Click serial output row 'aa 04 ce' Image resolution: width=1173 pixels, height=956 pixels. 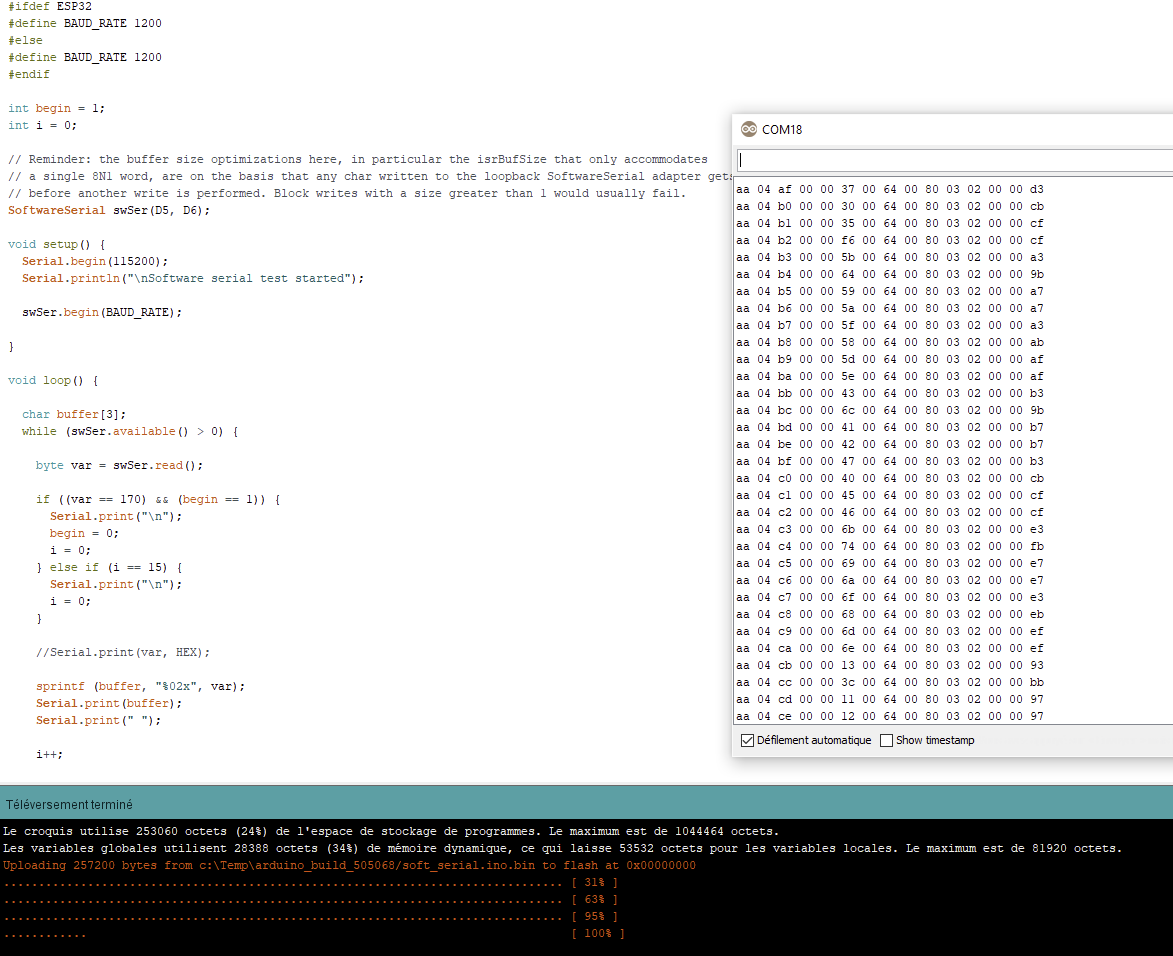pyautogui.click(x=889, y=716)
